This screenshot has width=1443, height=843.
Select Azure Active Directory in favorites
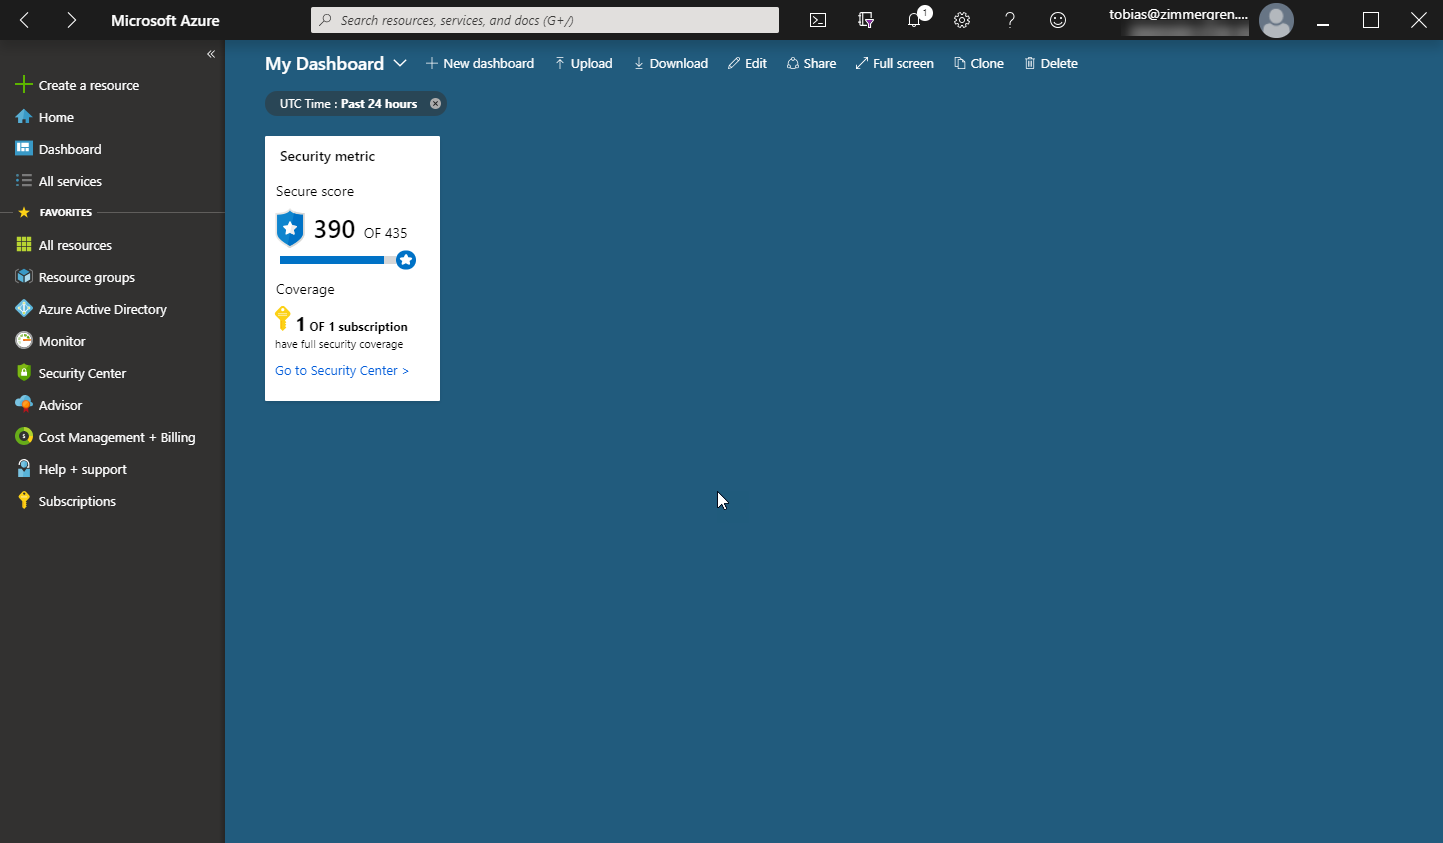(x=102, y=309)
